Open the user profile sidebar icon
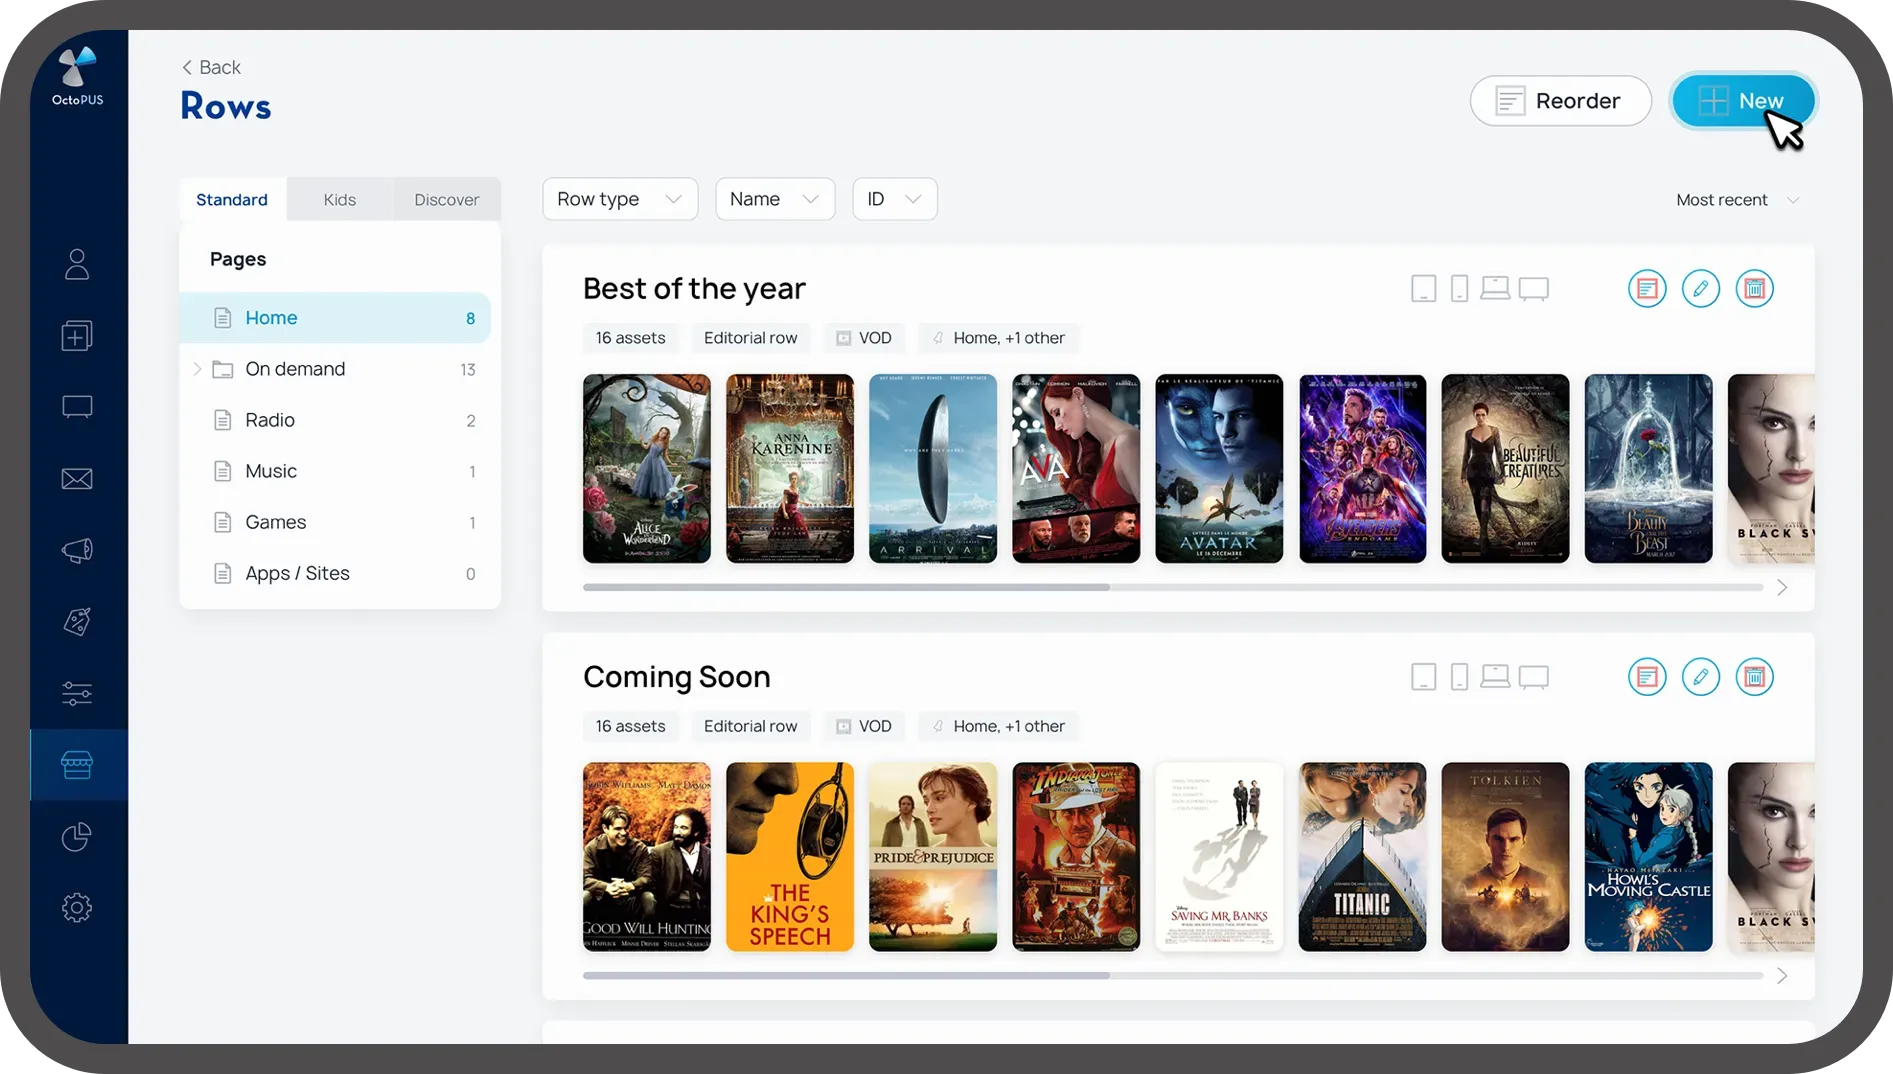Screen dimensions: 1893x1074 pos(77,264)
